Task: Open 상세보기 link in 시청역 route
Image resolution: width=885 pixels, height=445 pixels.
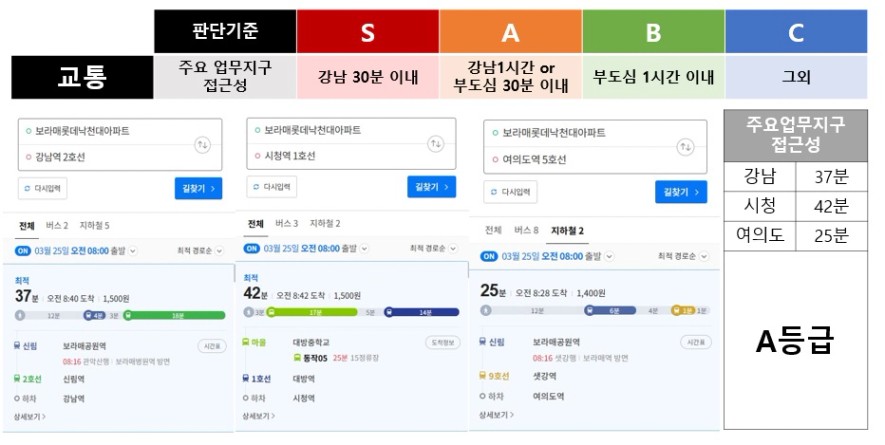Action: [x=259, y=416]
